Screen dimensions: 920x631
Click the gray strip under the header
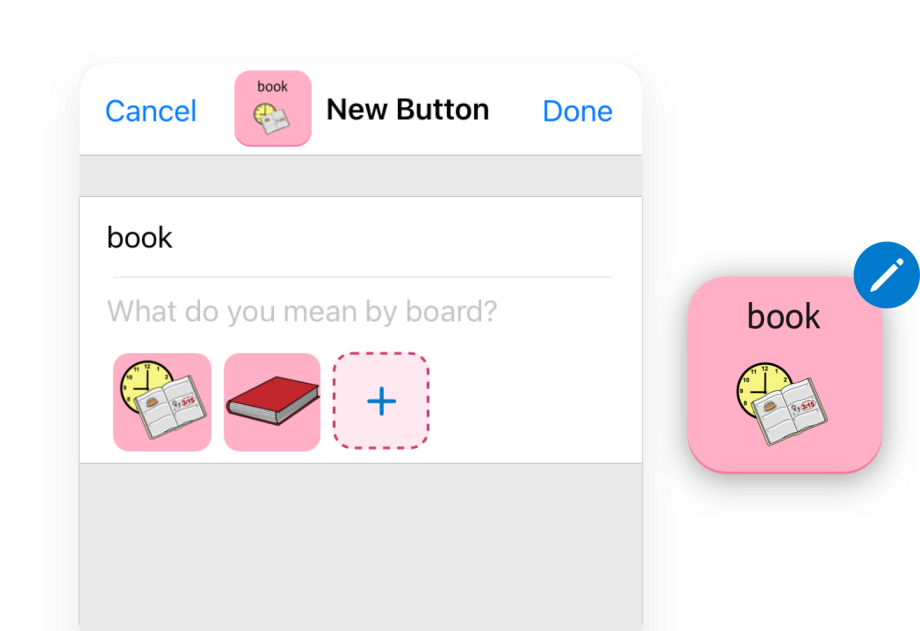pos(361,176)
